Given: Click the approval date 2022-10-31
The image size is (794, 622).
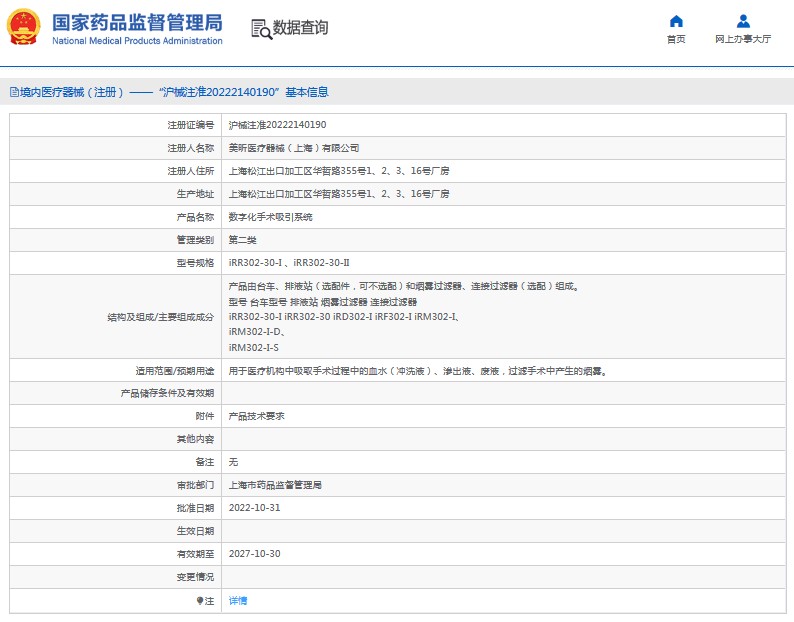Looking at the screenshot, I should coord(254,508).
